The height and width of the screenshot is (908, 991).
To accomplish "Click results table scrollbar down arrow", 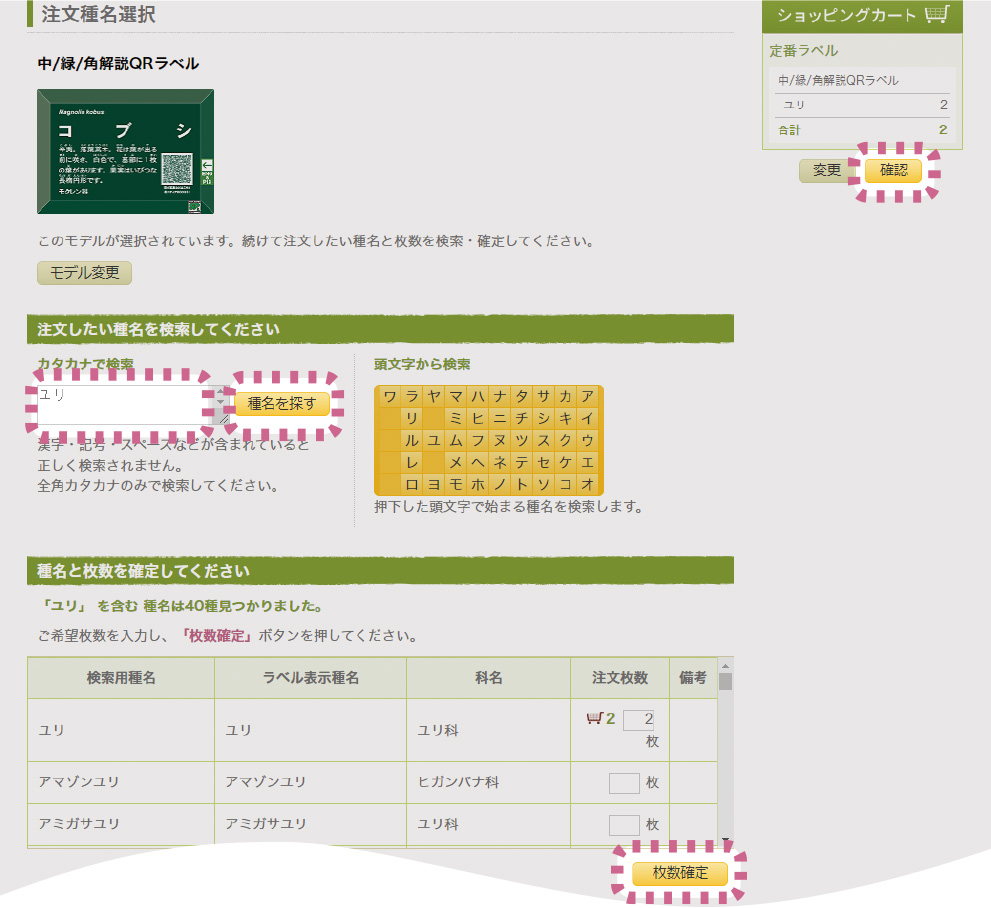I will tap(725, 842).
